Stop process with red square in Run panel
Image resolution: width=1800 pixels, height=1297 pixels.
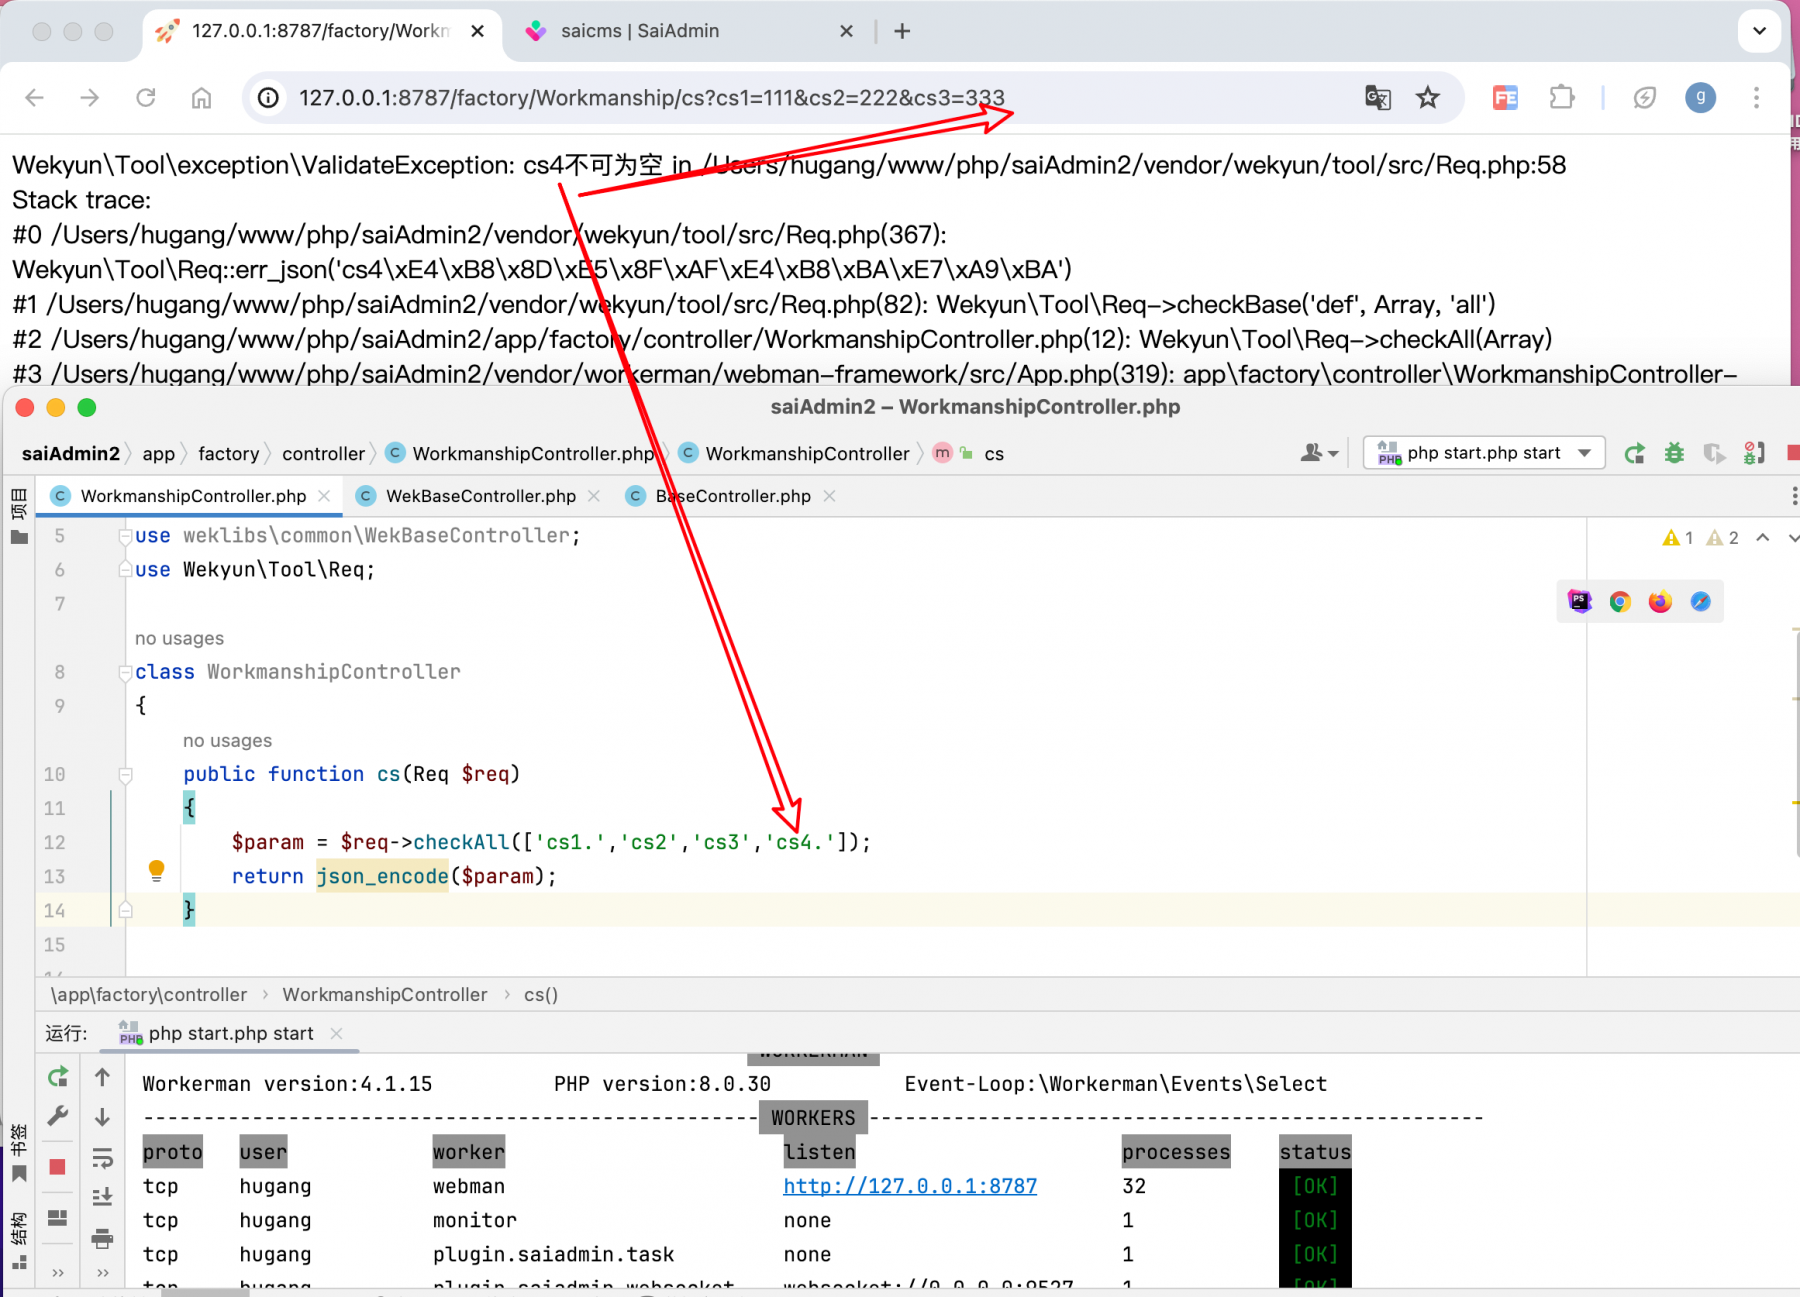point(58,1166)
